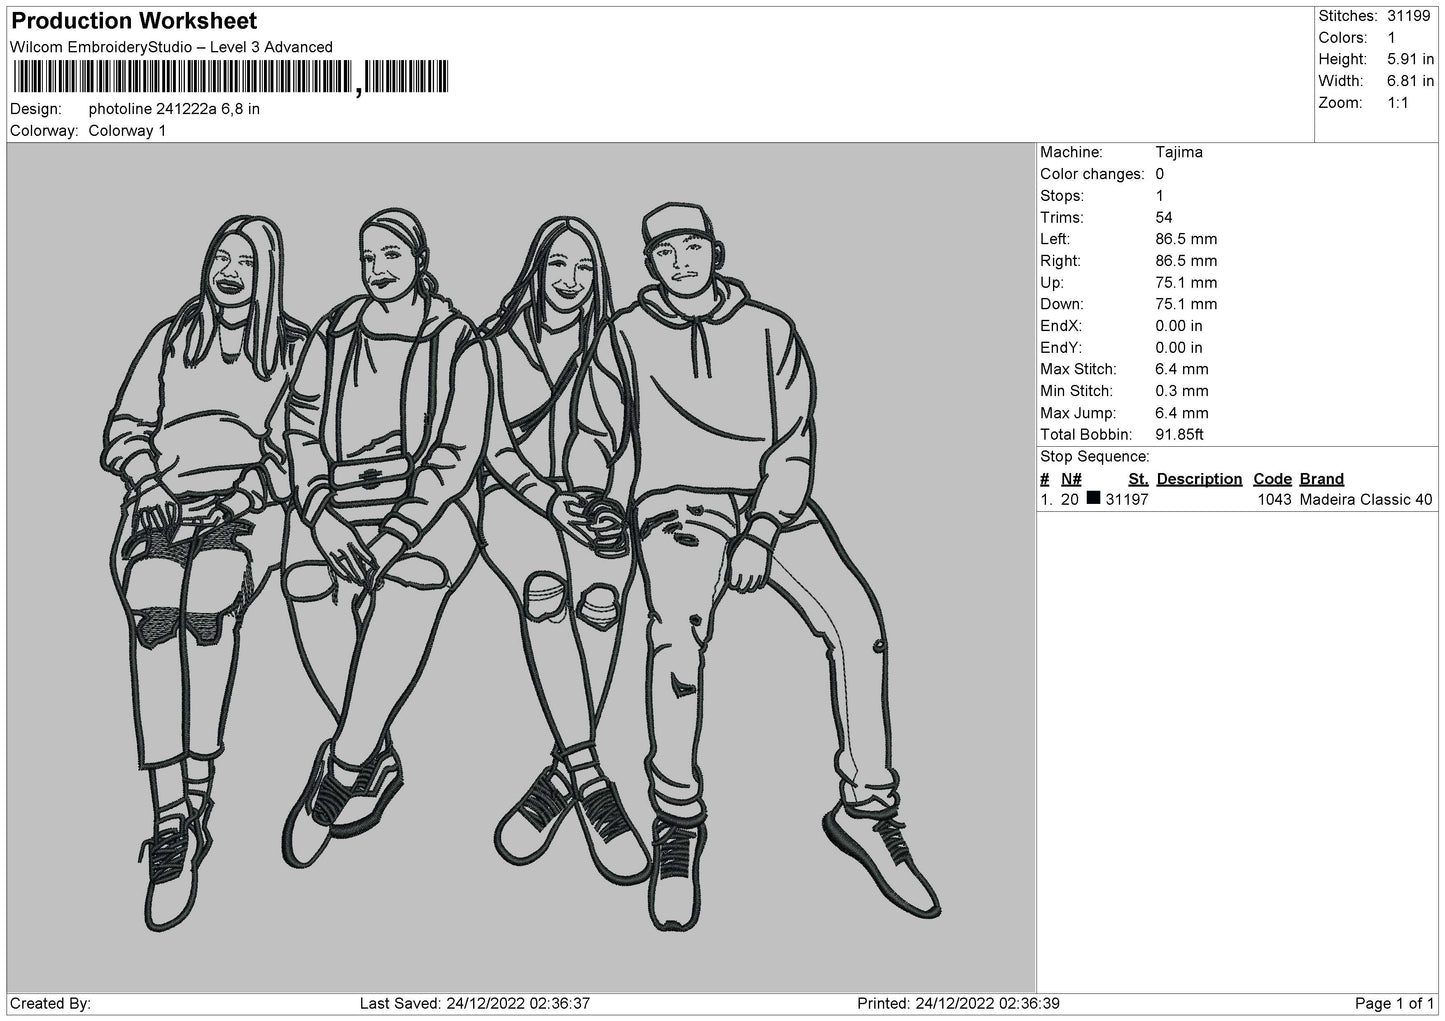Viewport: 1445px width, 1021px height.
Task: Click the Machine value Tajima
Action: point(1179,152)
